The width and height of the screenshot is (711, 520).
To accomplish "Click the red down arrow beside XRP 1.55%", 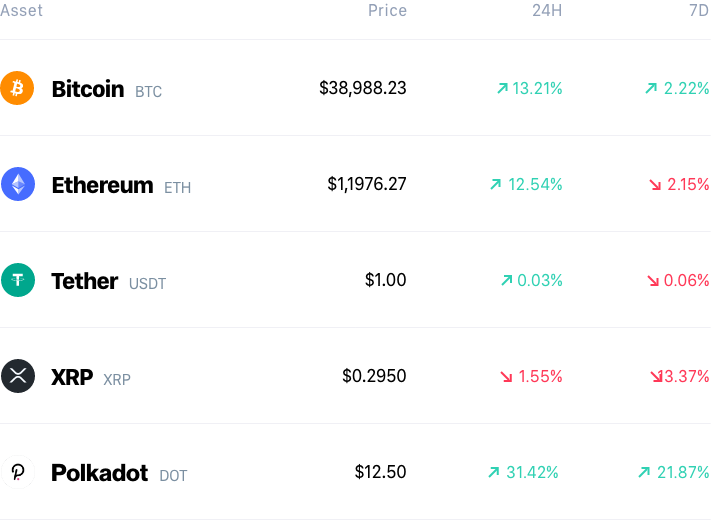I will coord(506,376).
